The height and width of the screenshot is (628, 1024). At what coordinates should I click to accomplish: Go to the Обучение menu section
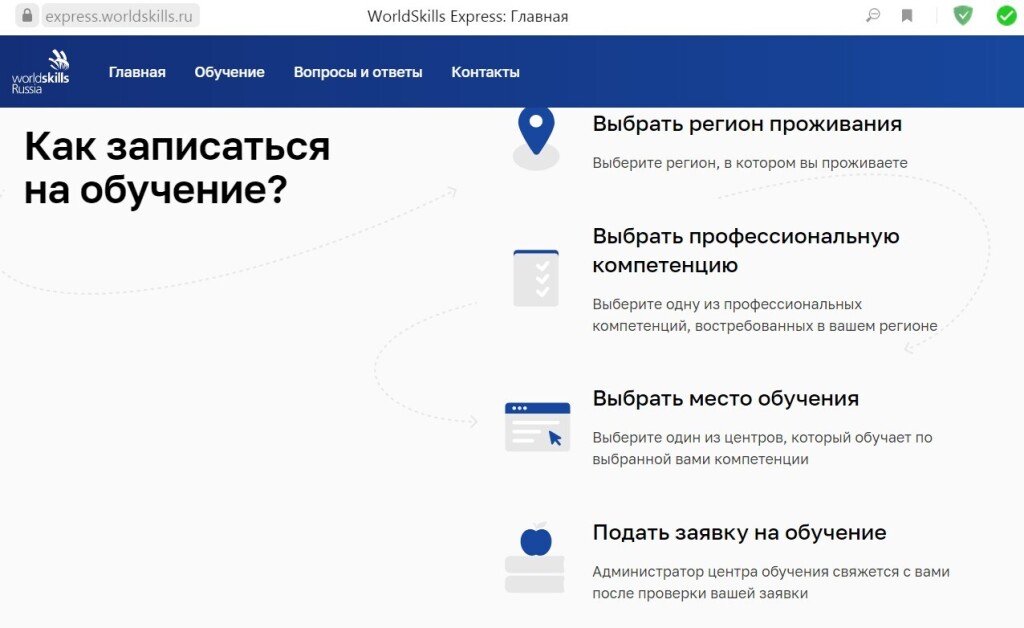[229, 72]
